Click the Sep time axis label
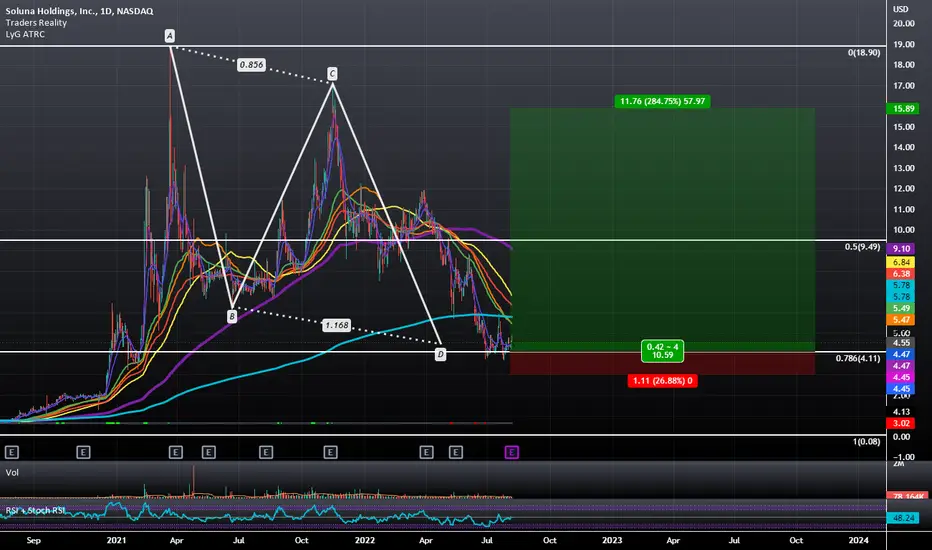This screenshot has height=550, width=932. click(x=34, y=540)
